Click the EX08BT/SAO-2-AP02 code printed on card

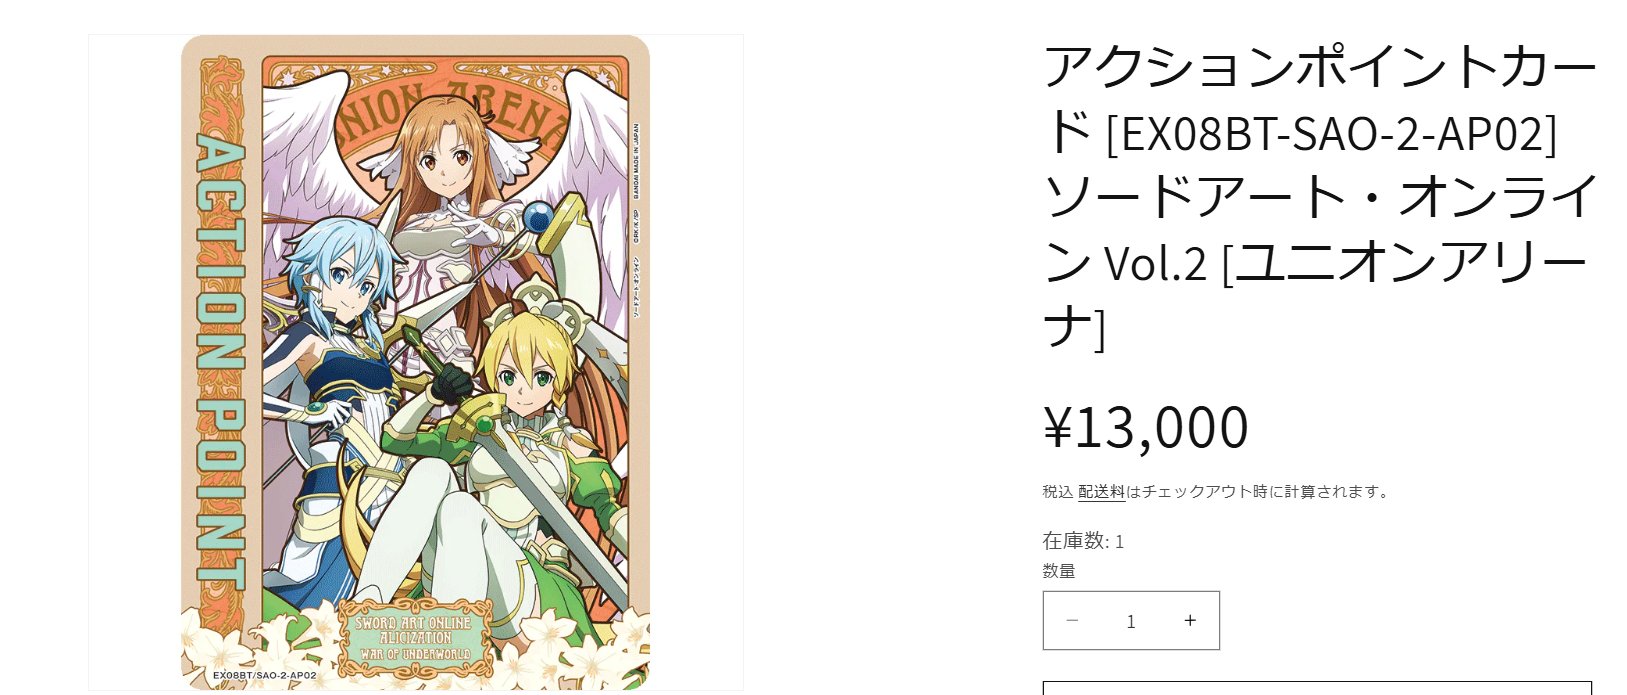tap(265, 675)
